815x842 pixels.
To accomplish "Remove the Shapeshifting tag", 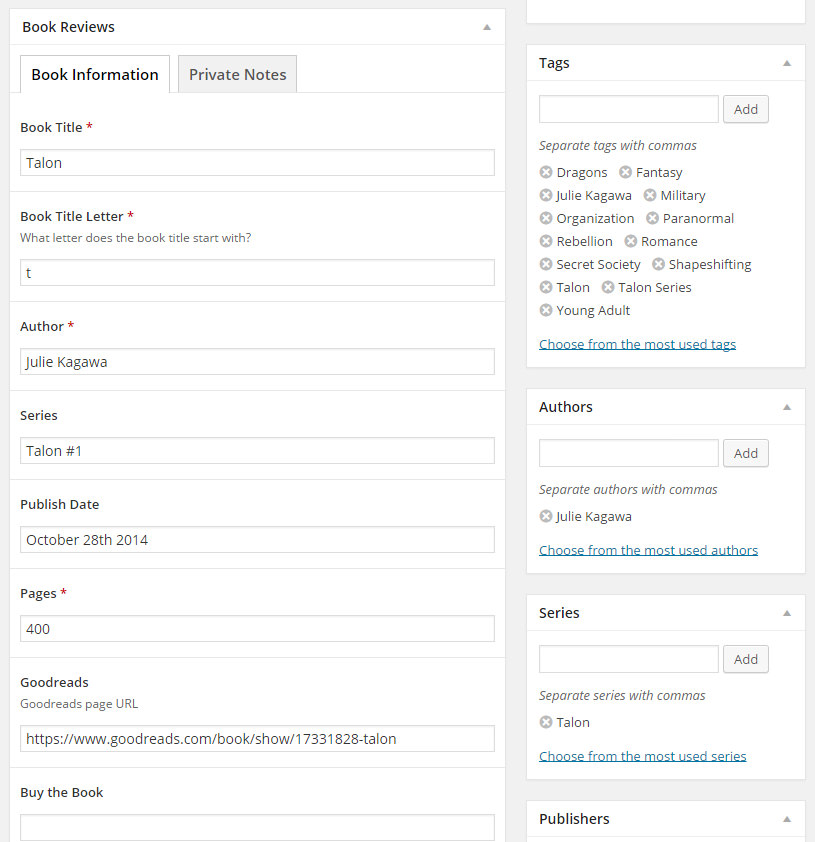I will tap(658, 264).
